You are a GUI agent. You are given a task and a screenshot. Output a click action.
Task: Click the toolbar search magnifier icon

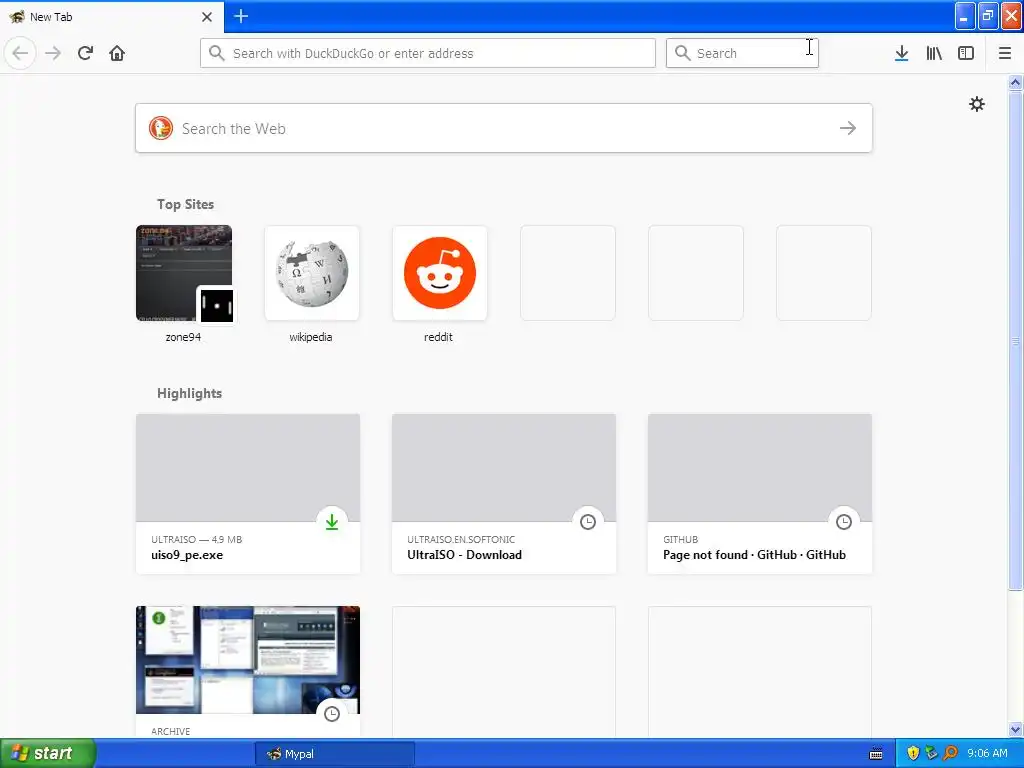click(x=682, y=53)
